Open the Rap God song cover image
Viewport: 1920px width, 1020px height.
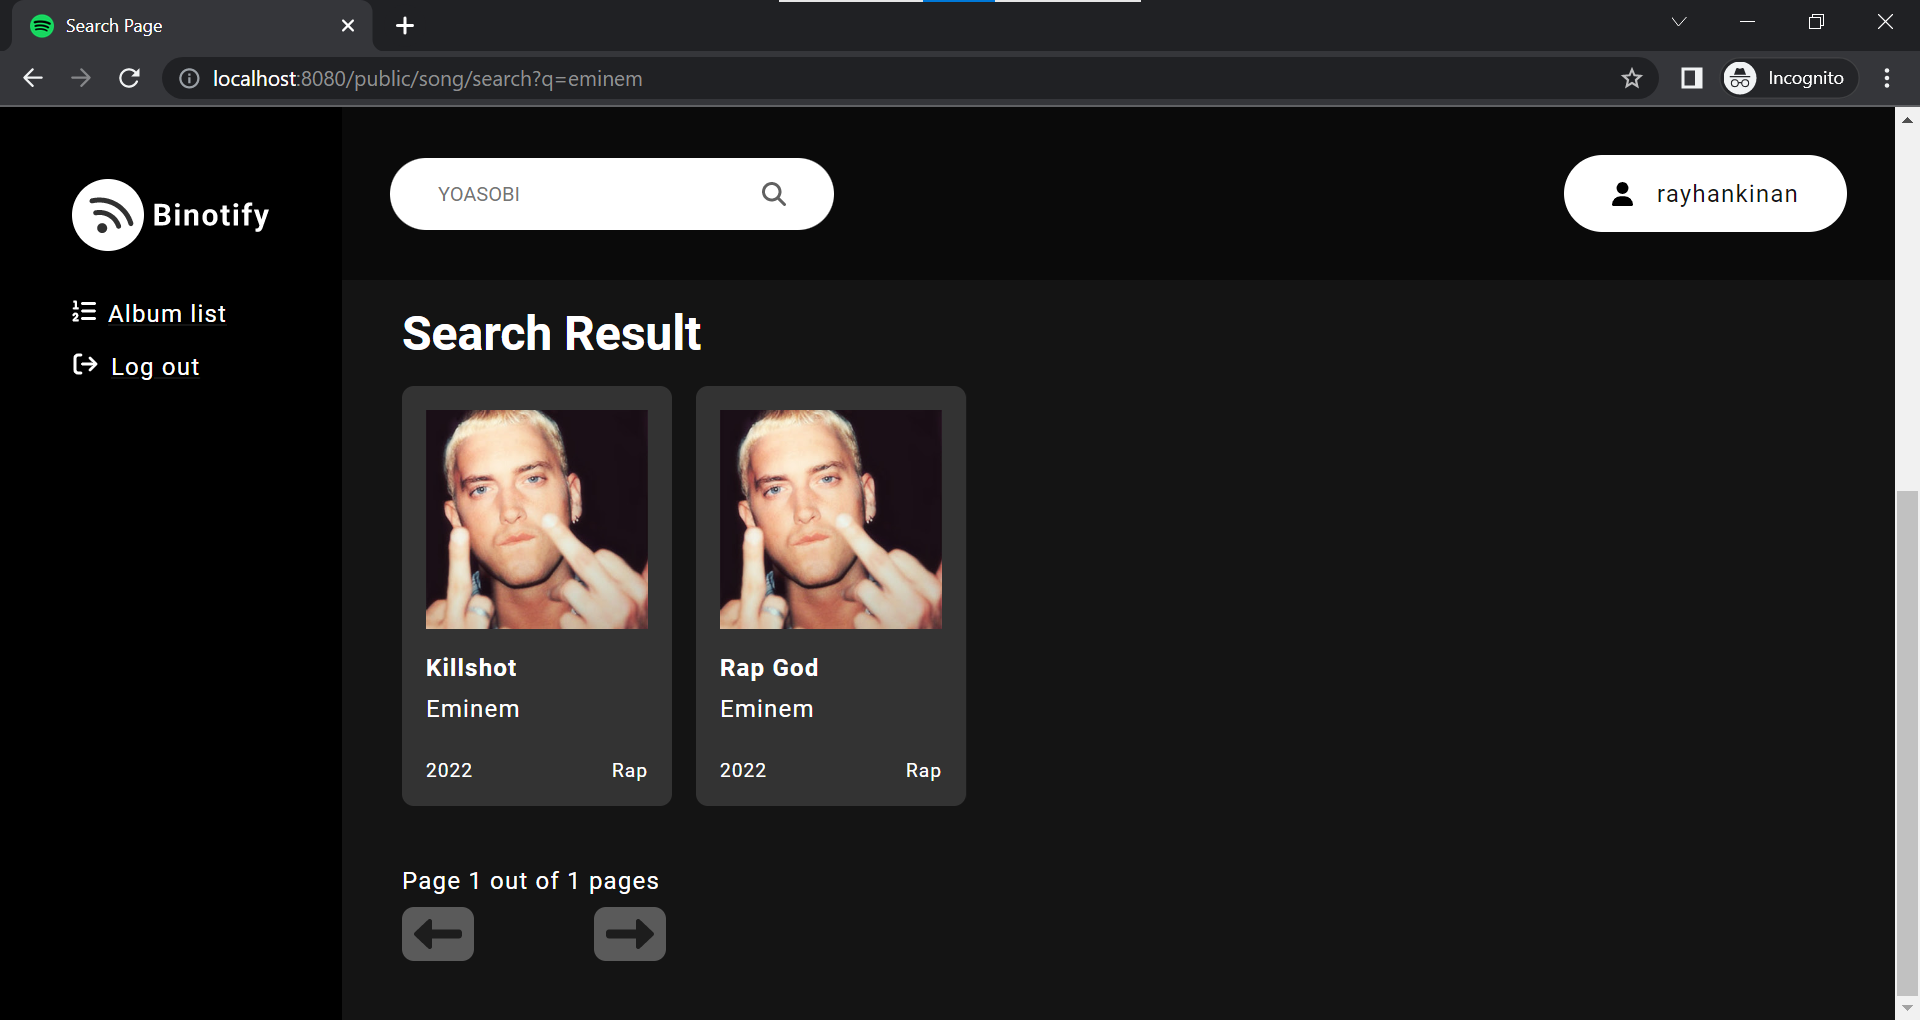tap(831, 519)
